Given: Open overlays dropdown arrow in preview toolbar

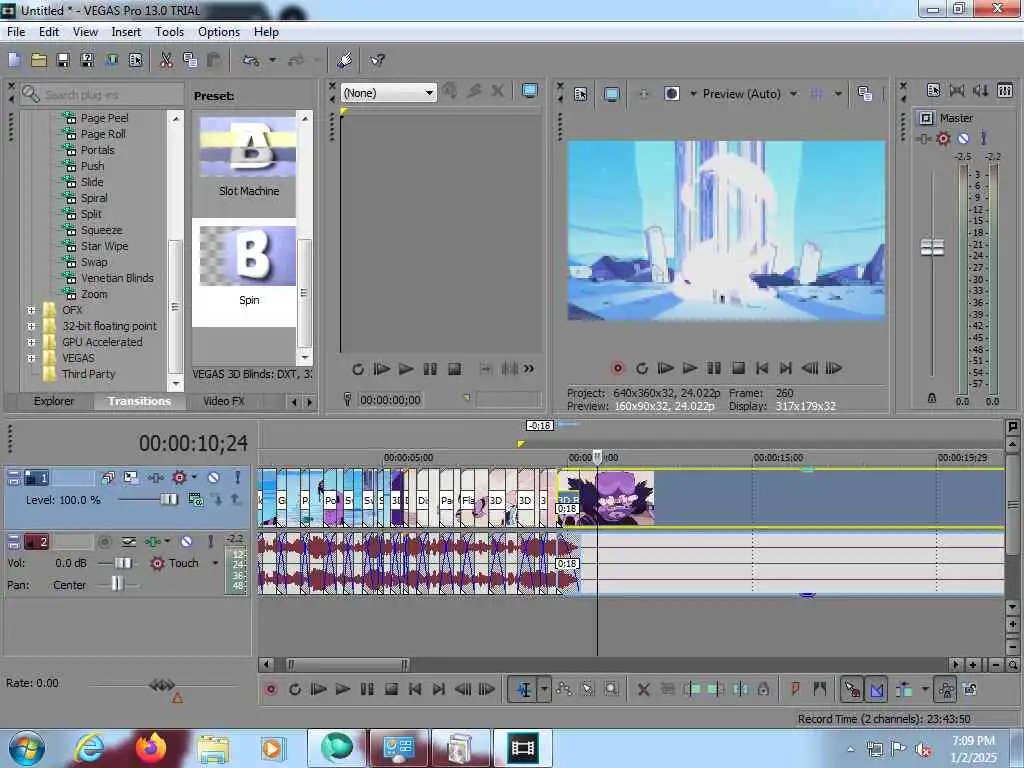Looking at the screenshot, I should click(x=838, y=94).
